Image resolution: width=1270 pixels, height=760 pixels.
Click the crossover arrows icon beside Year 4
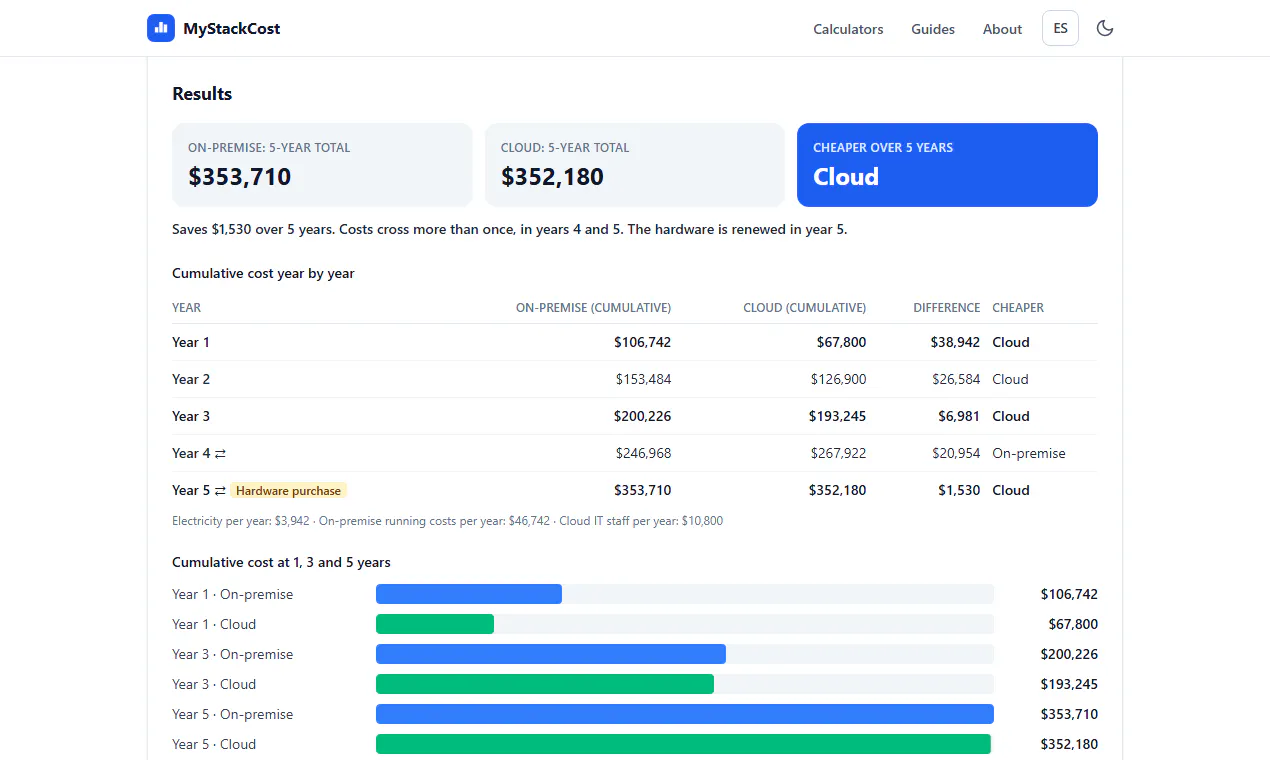pos(220,454)
